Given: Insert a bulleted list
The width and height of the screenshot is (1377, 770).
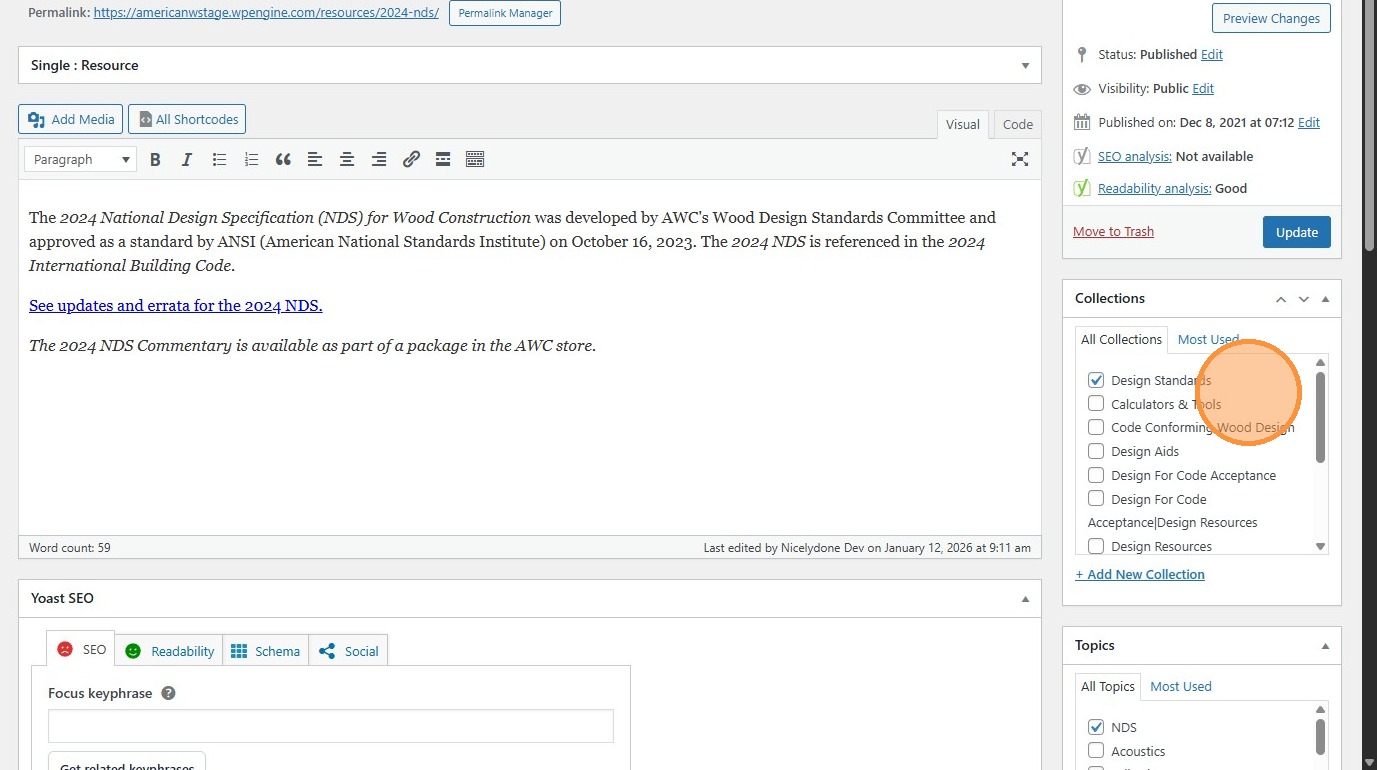Looking at the screenshot, I should (x=219, y=159).
